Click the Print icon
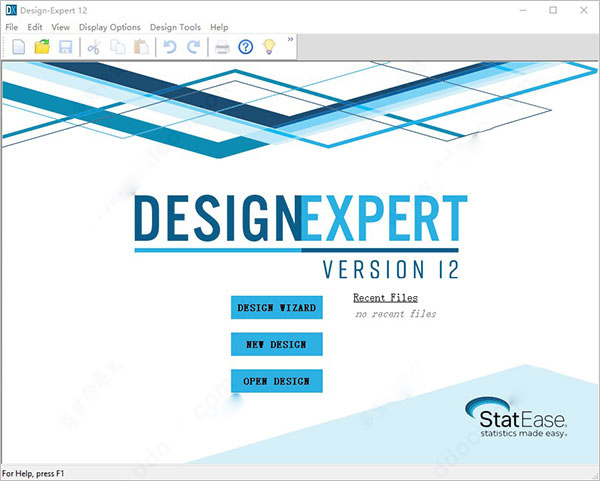 (222, 47)
